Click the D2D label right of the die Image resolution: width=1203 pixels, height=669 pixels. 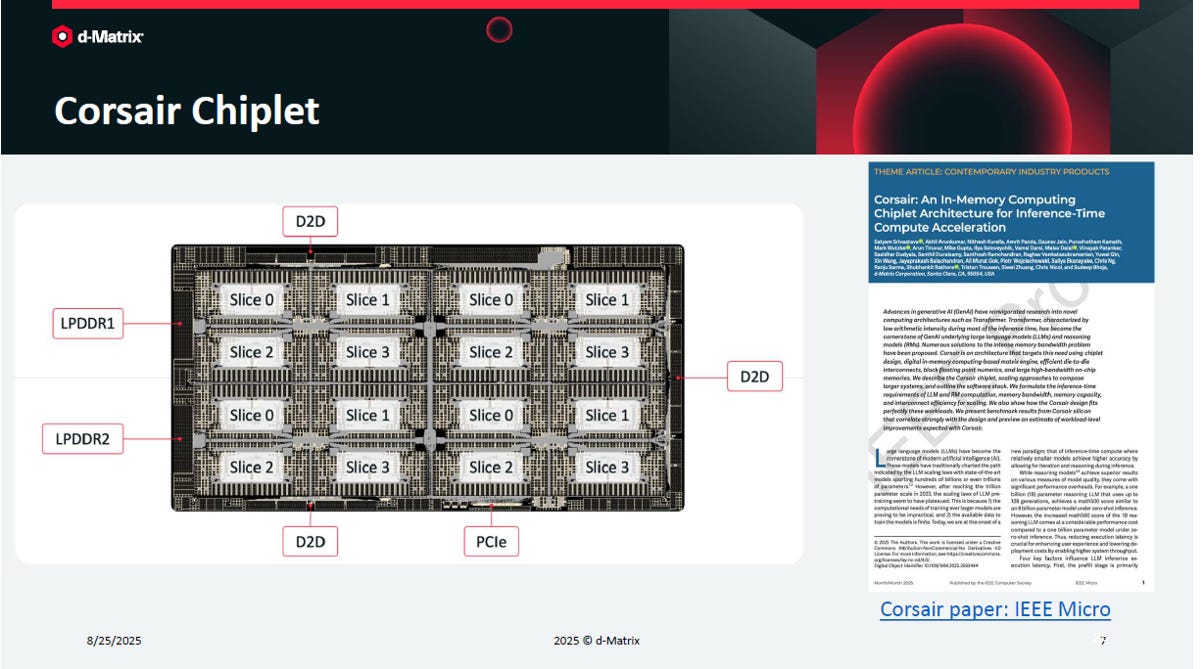coord(754,377)
